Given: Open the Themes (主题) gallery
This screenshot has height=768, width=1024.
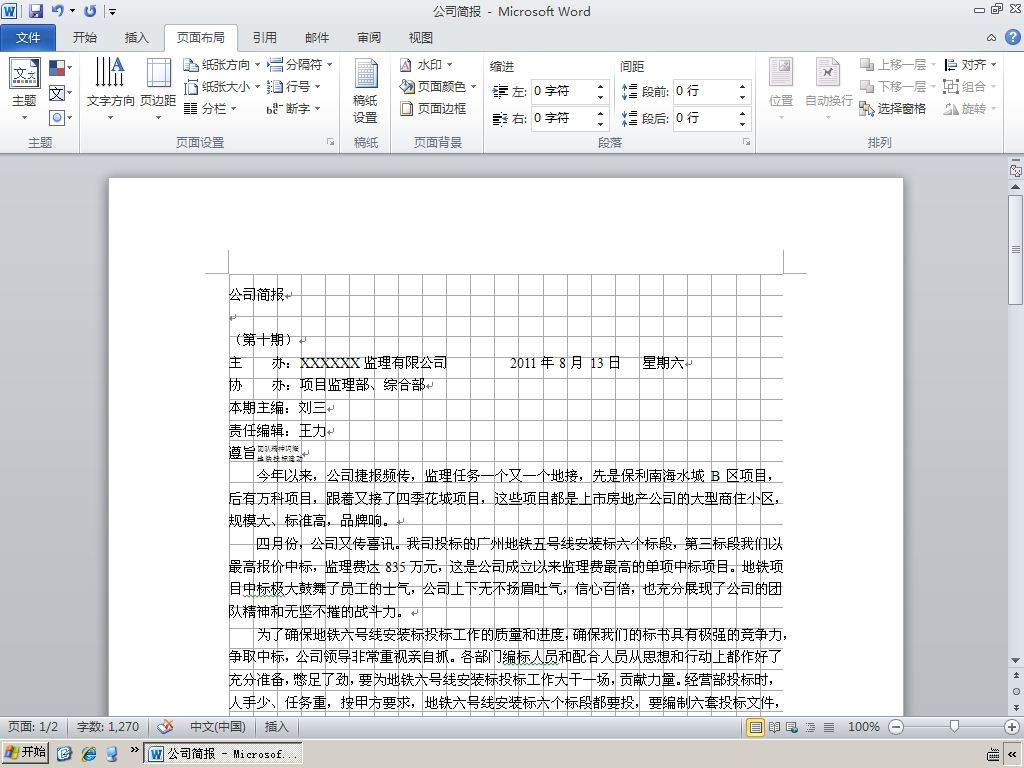Looking at the screenshot, I should coord(24,90).
